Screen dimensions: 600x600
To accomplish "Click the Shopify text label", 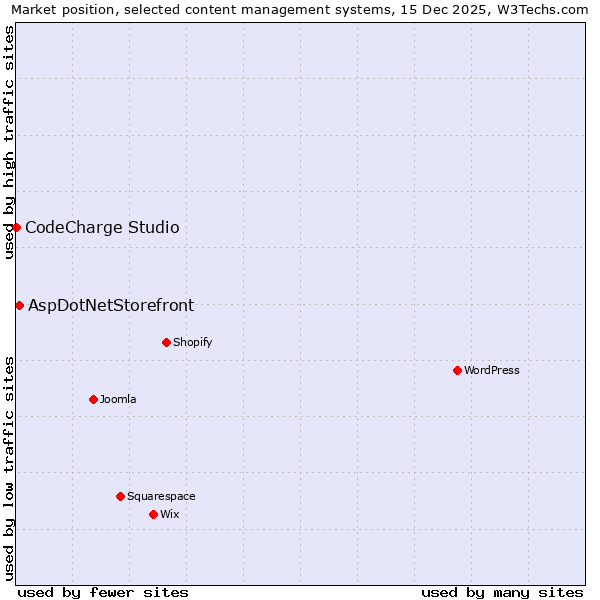I will (x=192, y=343).
